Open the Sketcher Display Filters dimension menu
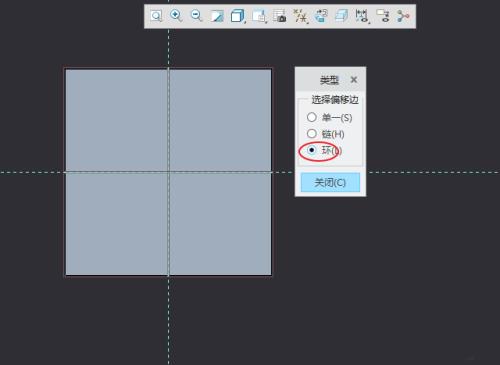Screen dimensions: 500x365 pyautogui.click(x=362, y=16)
